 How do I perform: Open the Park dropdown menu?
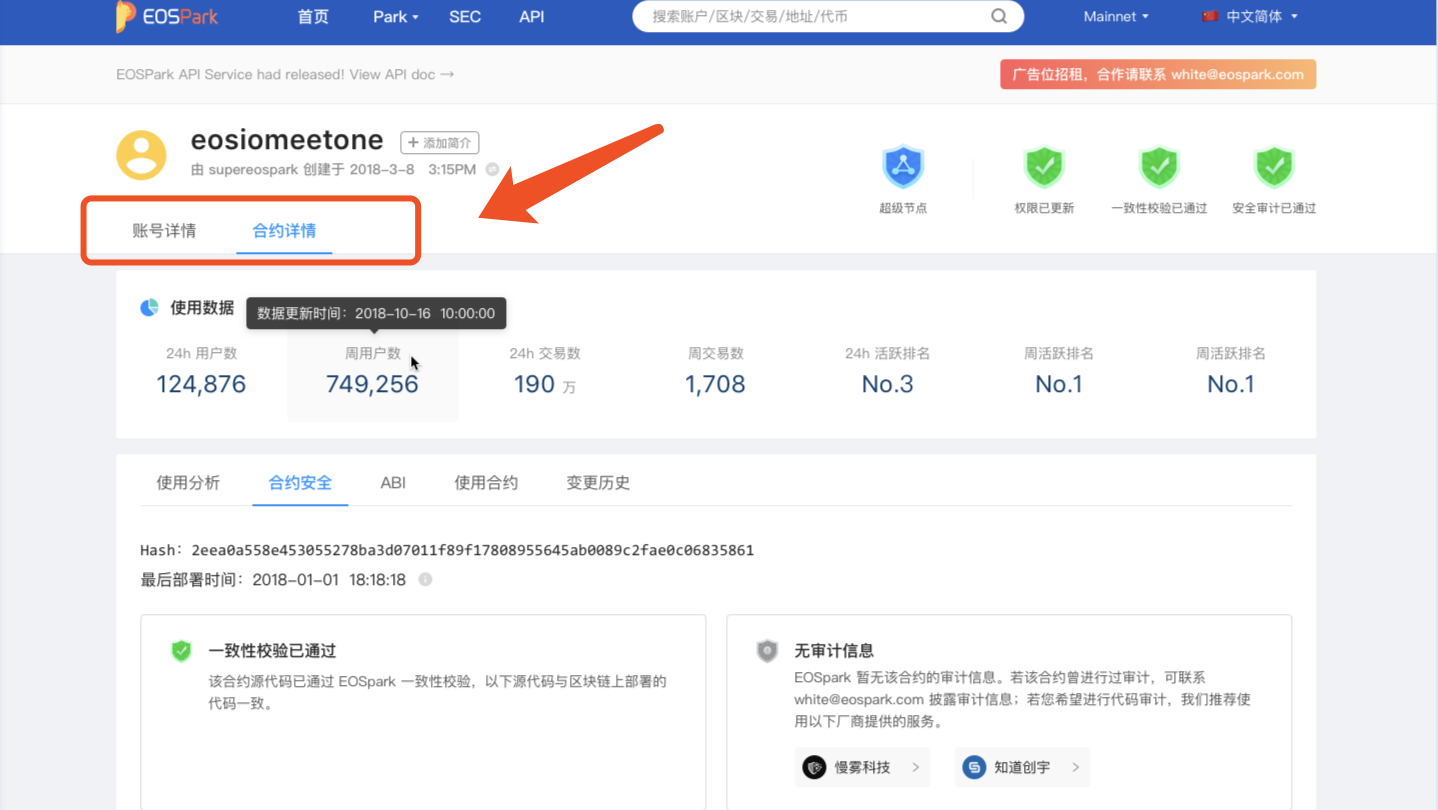pos(396,16)
